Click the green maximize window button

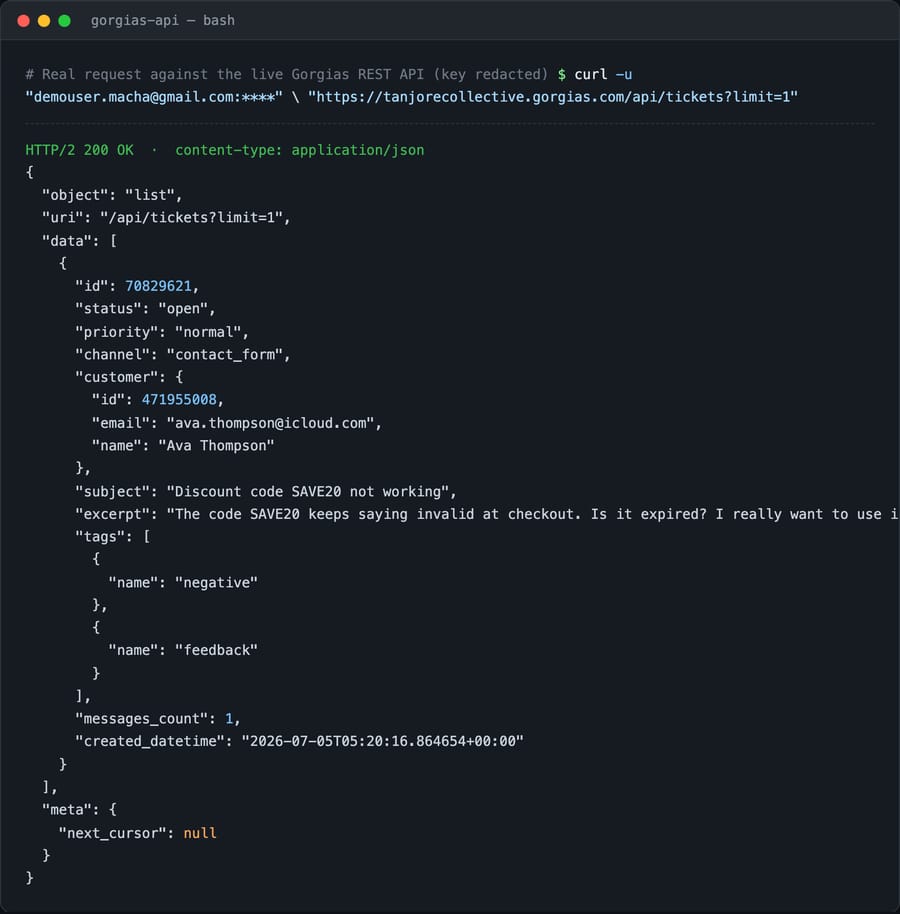pyautogui.click(x=65, y=21)
